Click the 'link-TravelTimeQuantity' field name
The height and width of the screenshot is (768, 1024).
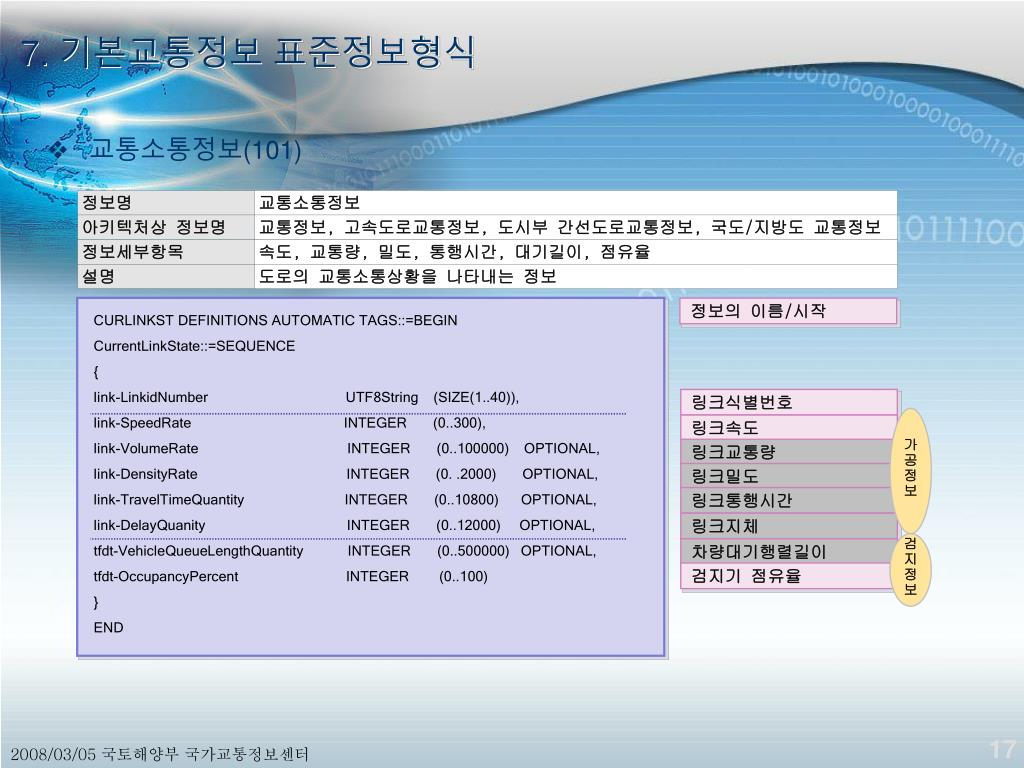pos(168,500)
